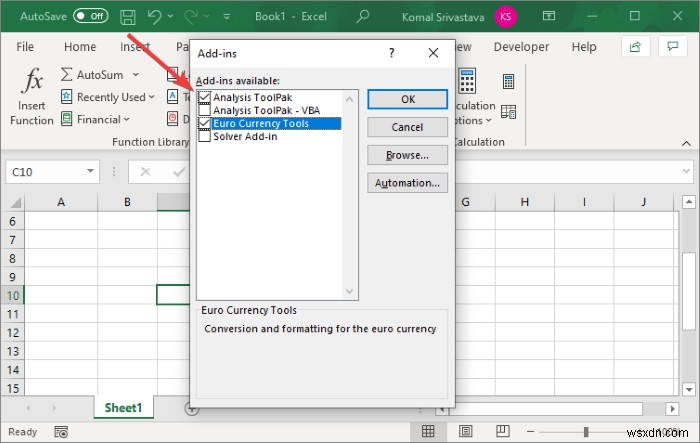Click the Calculate Now icon

[508, 82]
